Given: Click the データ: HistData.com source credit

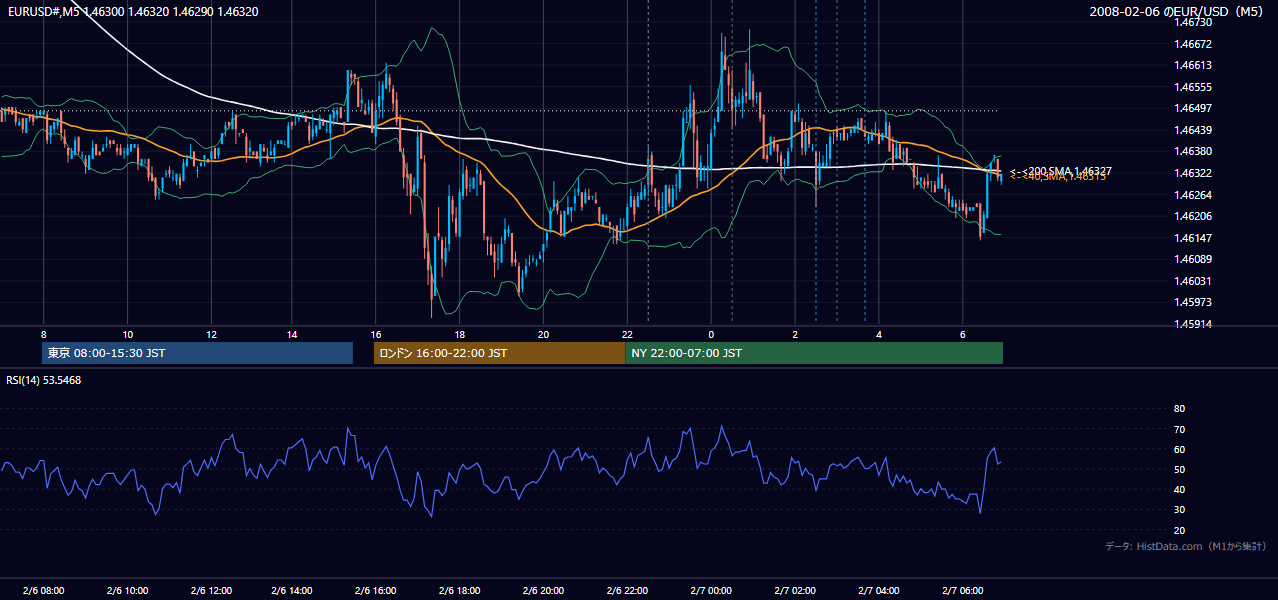Looking at the screenshot, I should pos(1185,546).
